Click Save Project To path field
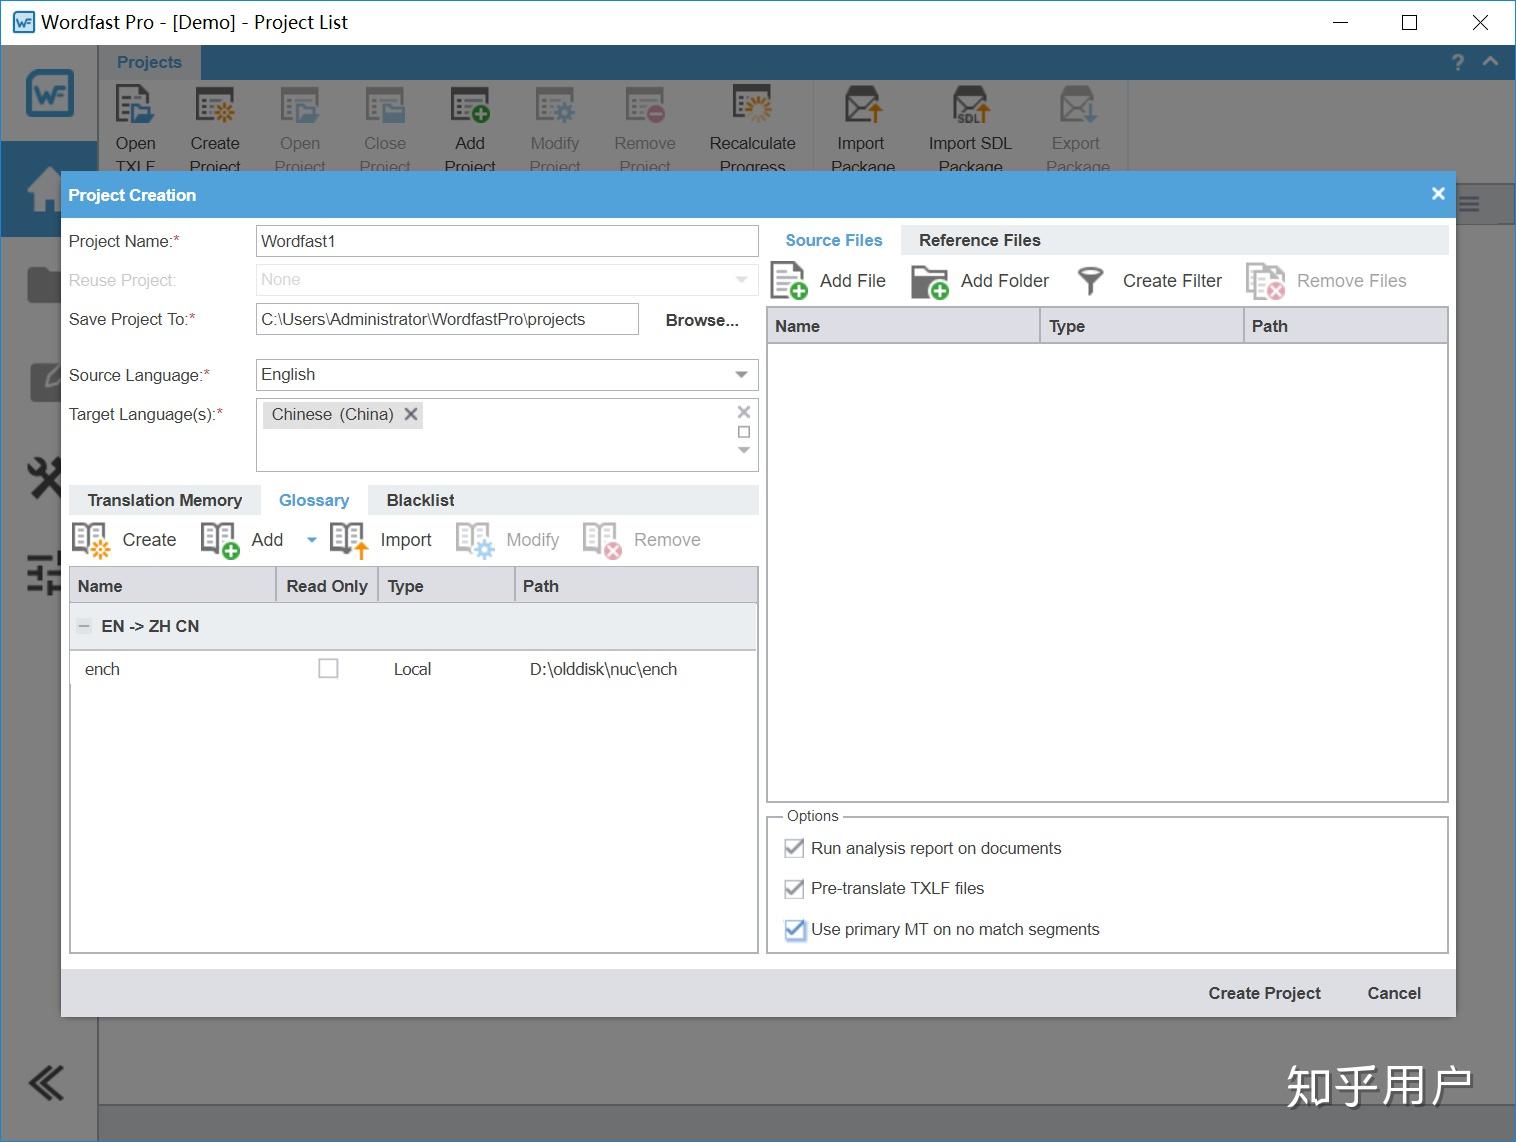The width and height of the screenshot is (1516, 1142). pyautogui.click(x=447, y=319)
